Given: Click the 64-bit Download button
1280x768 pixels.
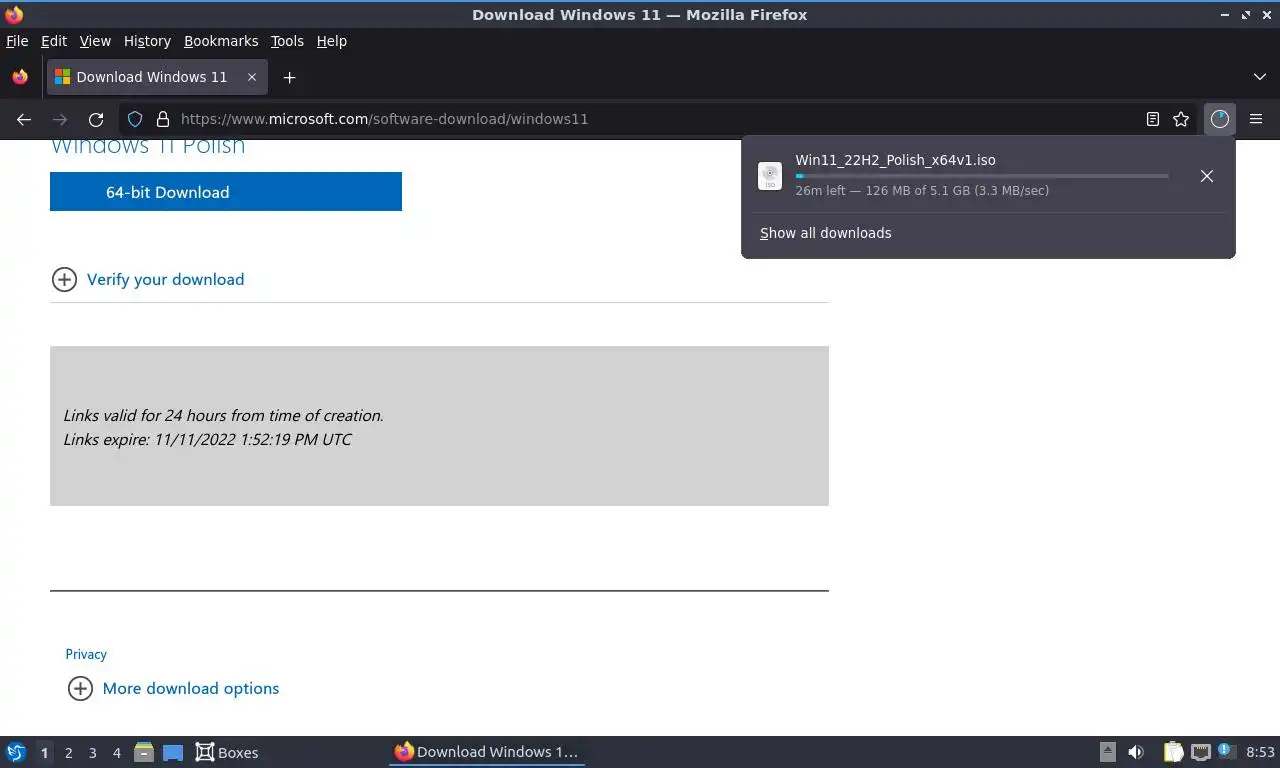Looking at the screenshot, I should point(226,192).
